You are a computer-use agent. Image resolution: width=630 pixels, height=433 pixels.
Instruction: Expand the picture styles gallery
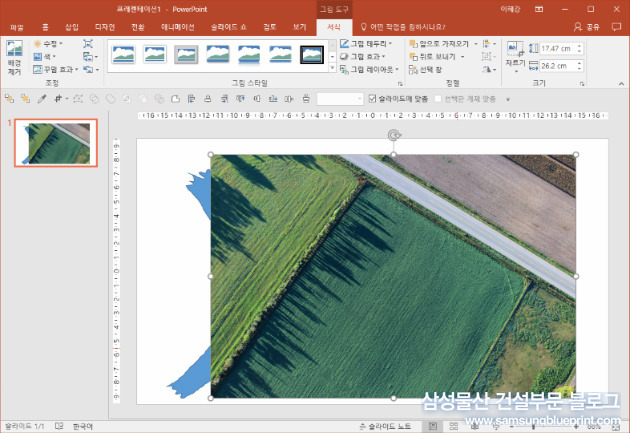[332, 68]
